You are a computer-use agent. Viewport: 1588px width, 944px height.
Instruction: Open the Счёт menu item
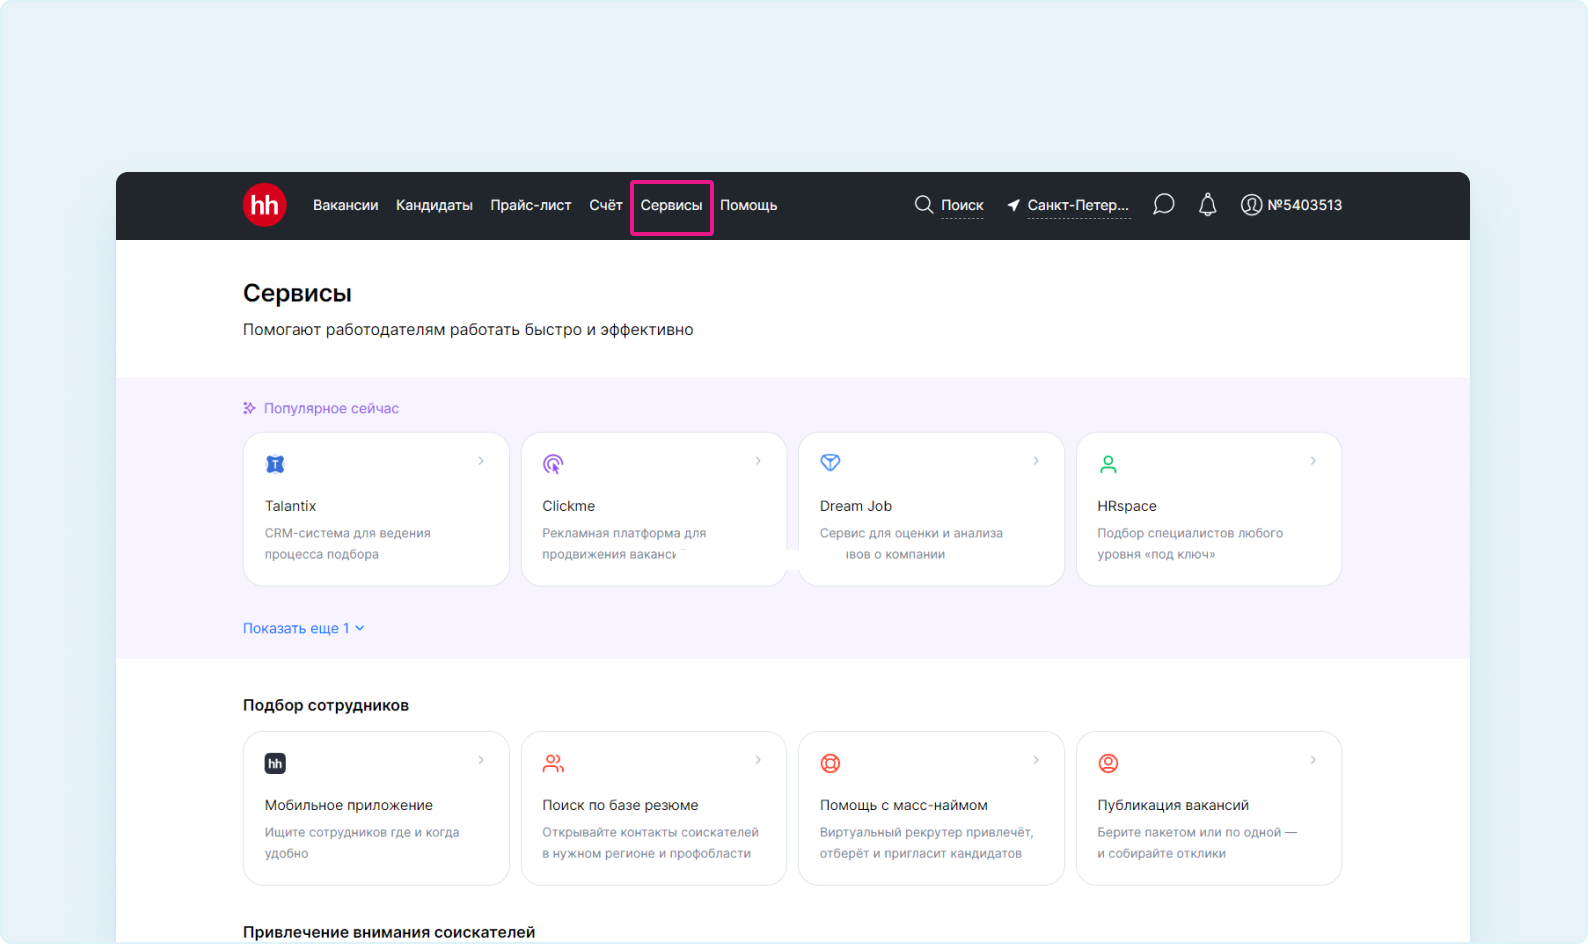[x=606, y=205]
